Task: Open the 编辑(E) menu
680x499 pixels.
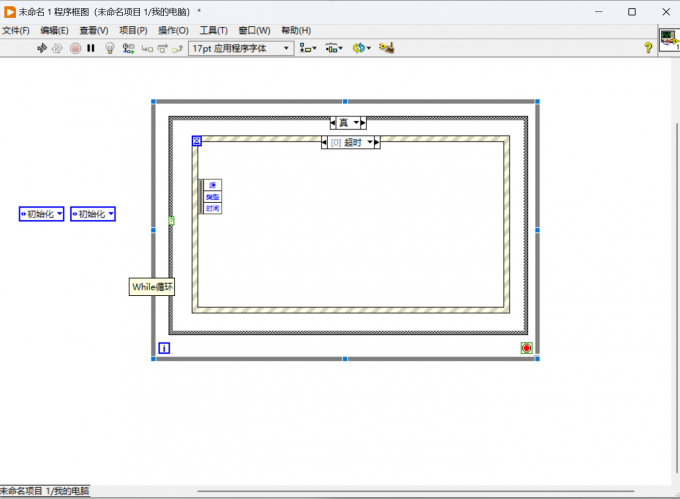Action: tap(54, 30)
